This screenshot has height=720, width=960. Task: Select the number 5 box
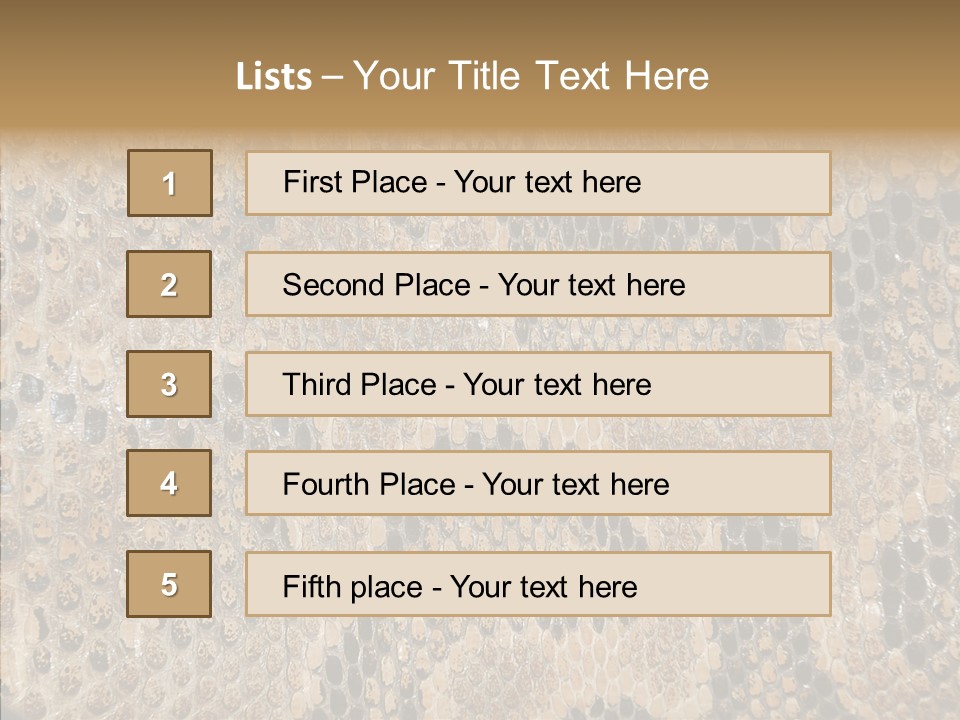(x=169, y=584)
